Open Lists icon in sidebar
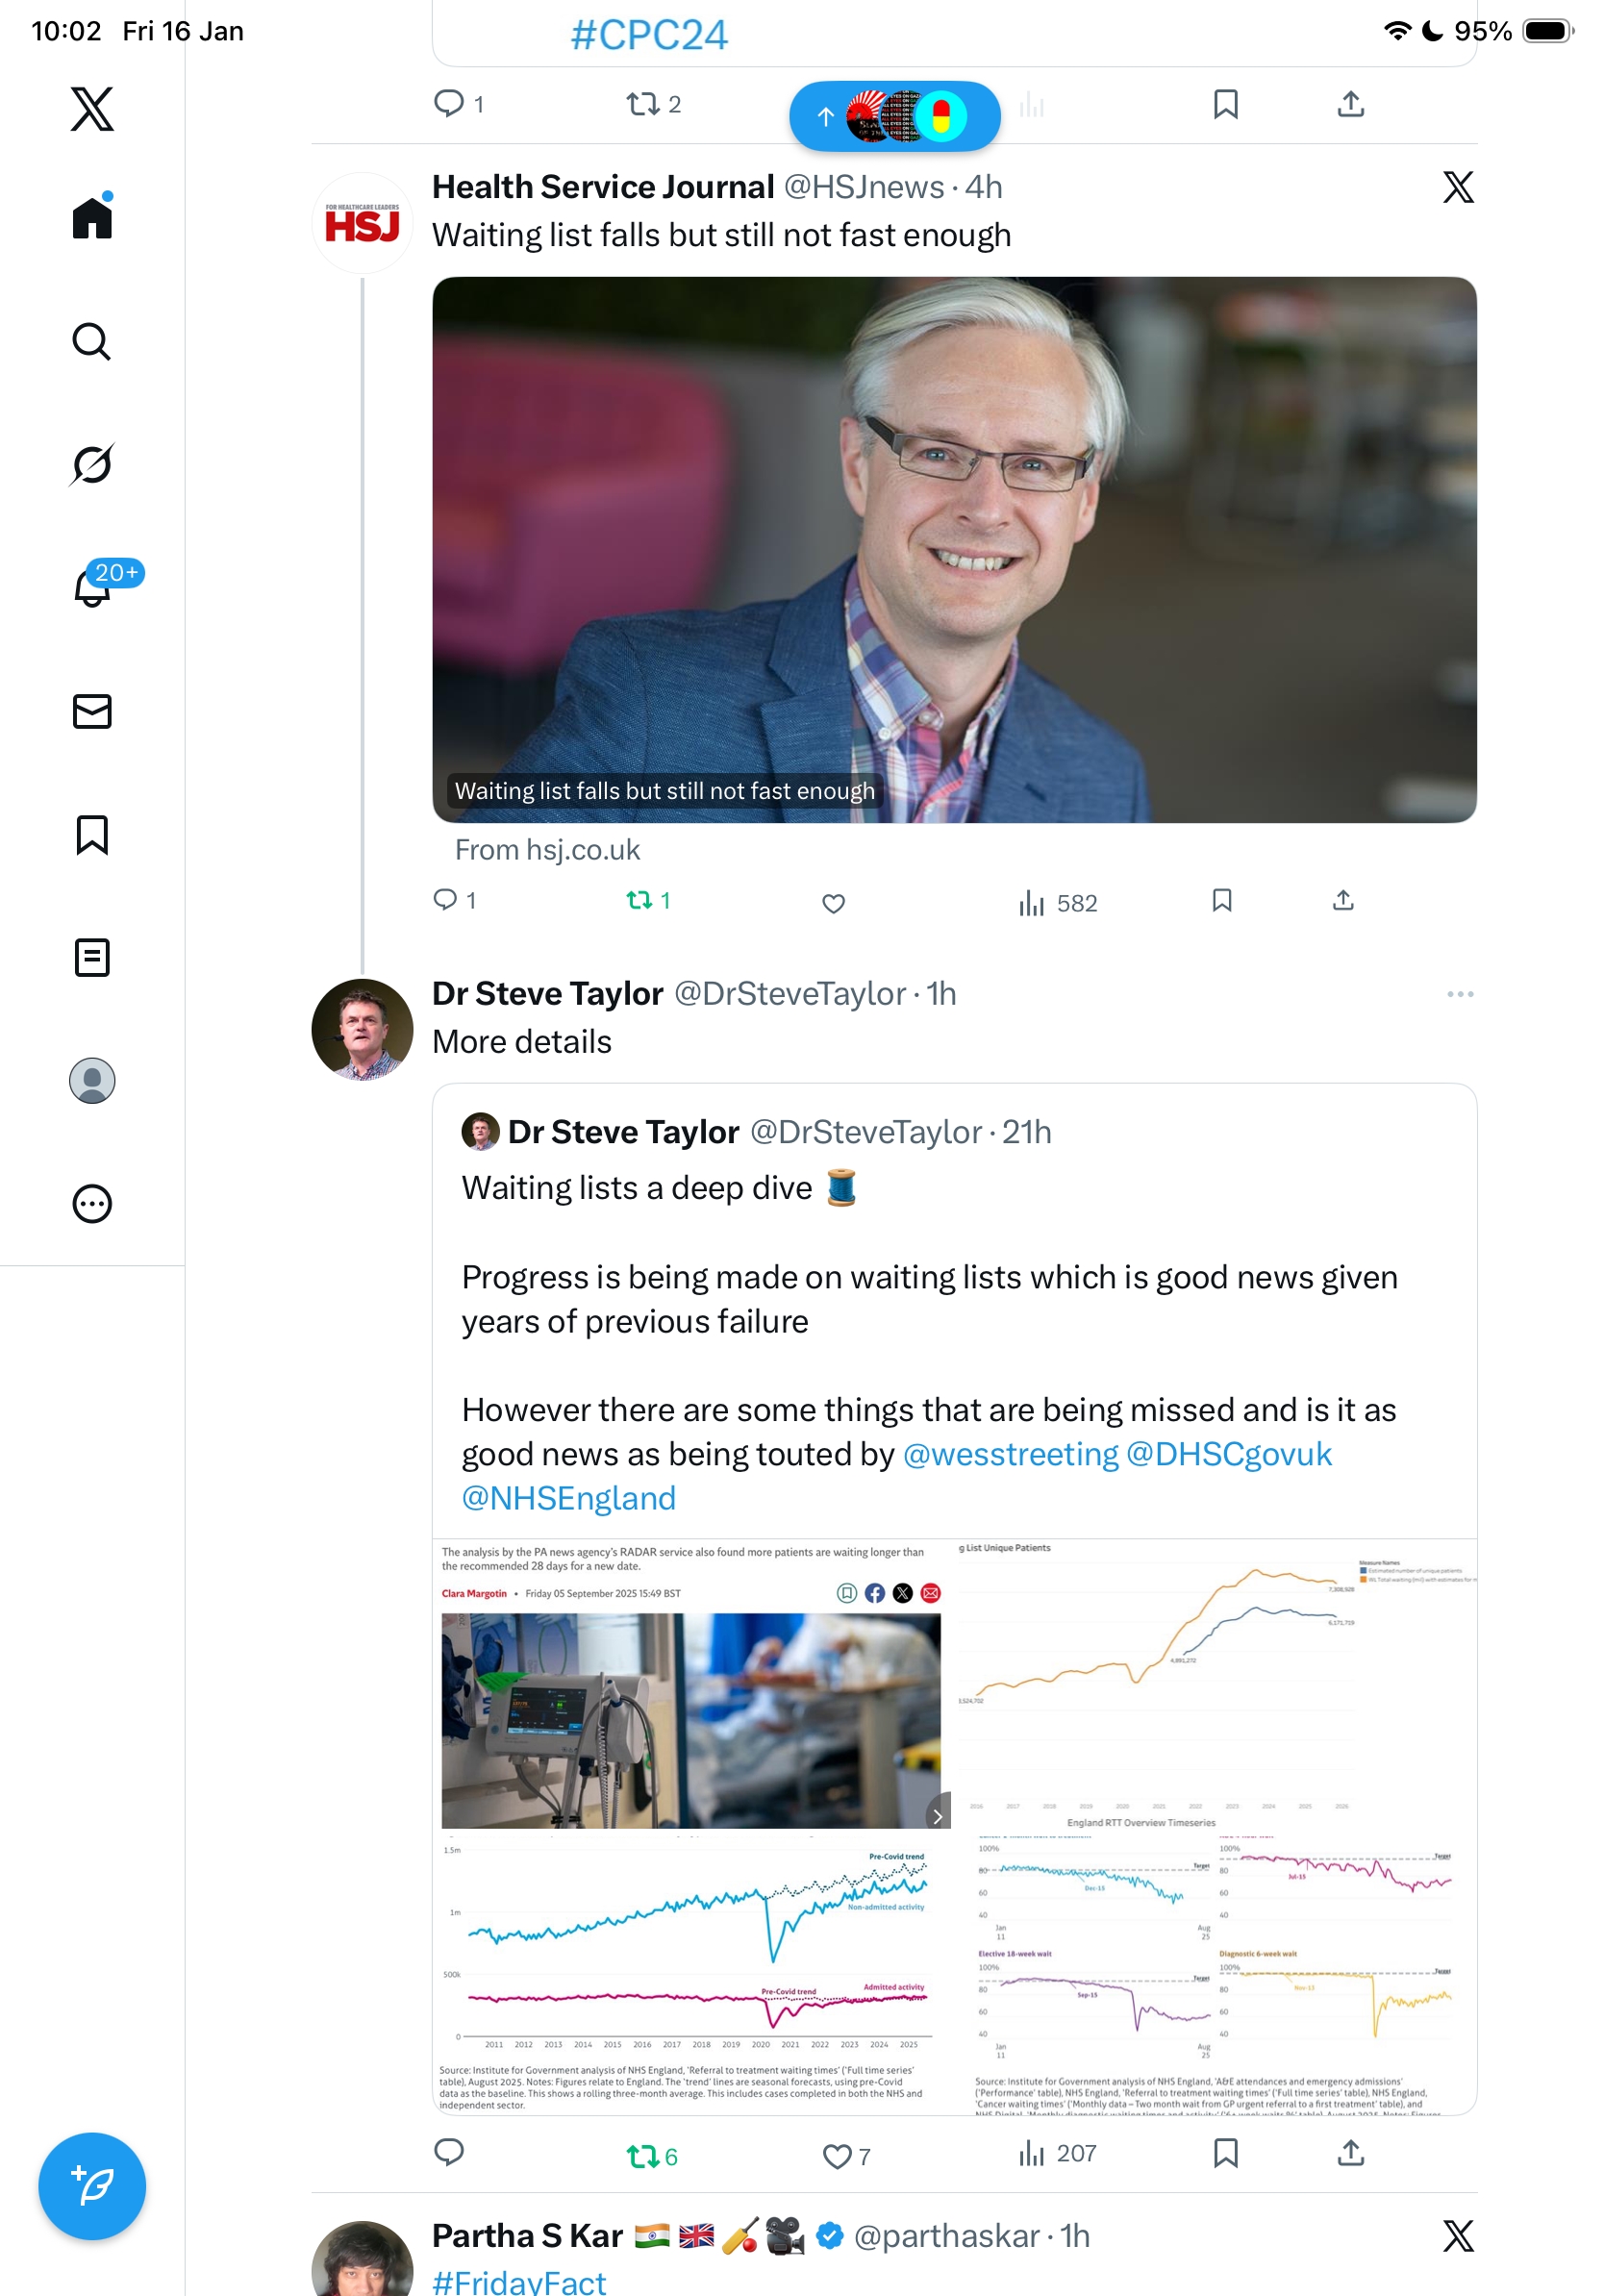 [x=92, y=957]
